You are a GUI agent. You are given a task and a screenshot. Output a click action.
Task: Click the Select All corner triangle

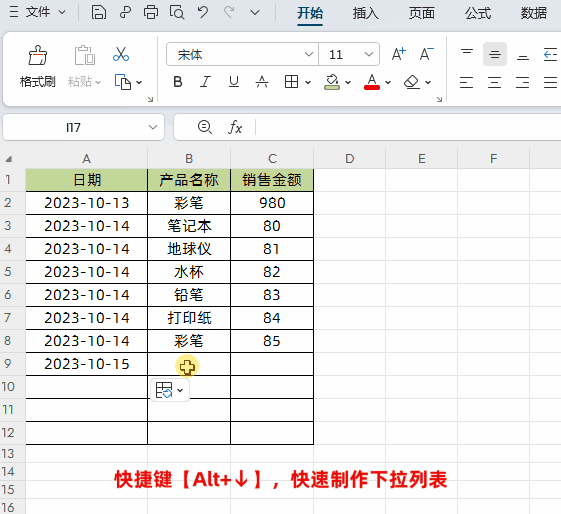click(9, 159)
